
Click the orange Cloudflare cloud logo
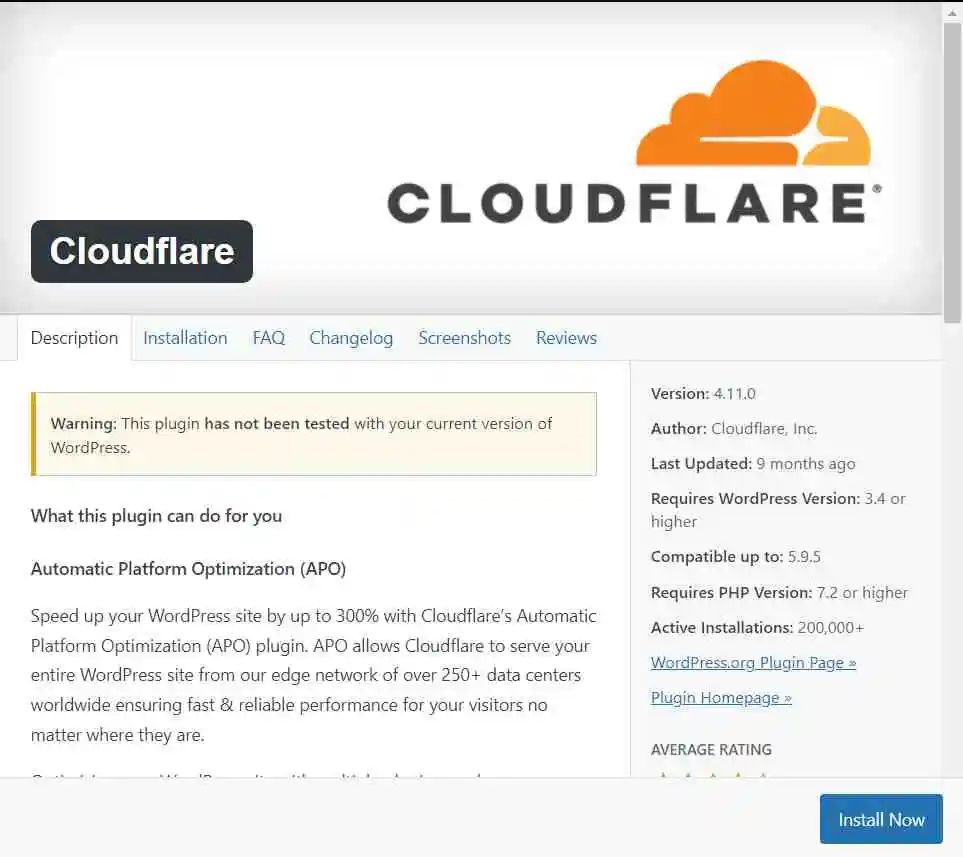pyautogui.click(x=754, y=113)
